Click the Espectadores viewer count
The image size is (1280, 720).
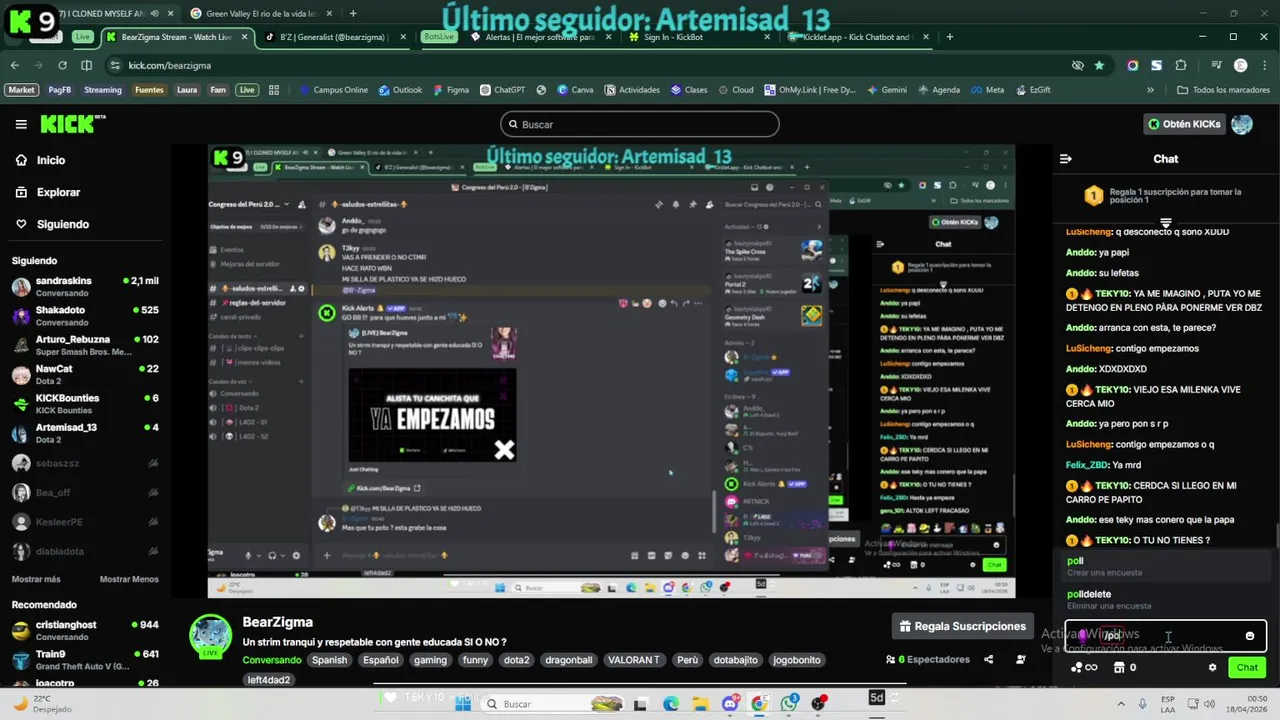[928, 659]
